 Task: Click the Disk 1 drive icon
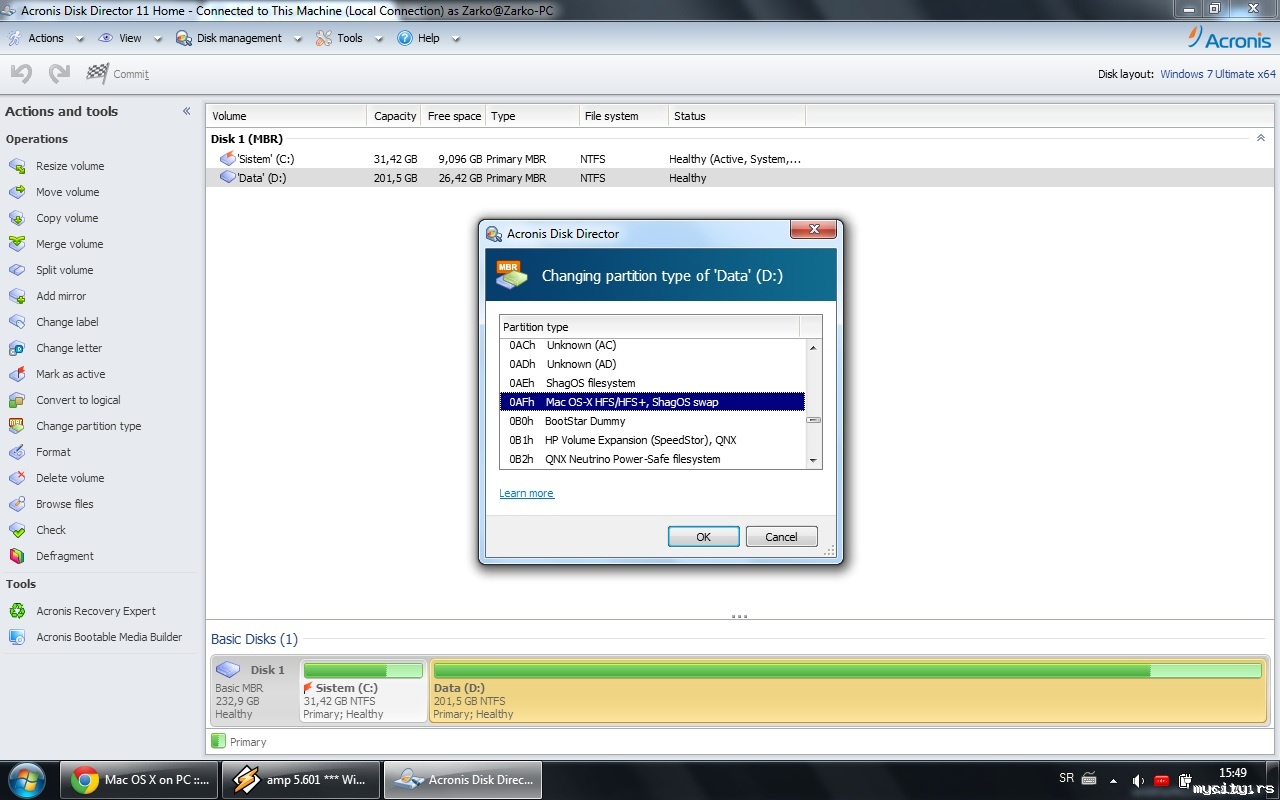tap(228, 669)
